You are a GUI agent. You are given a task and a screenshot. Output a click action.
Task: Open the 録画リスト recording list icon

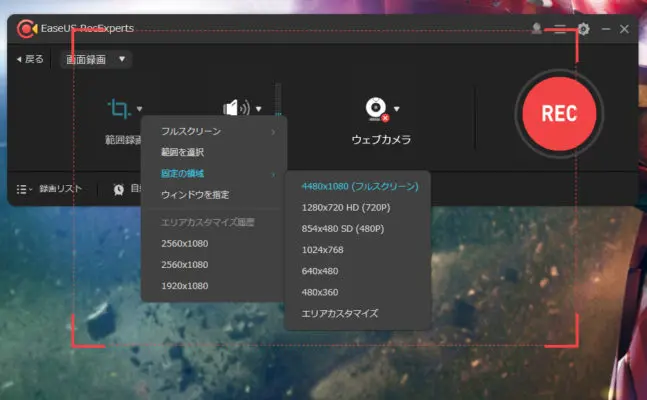click(24, 188)
